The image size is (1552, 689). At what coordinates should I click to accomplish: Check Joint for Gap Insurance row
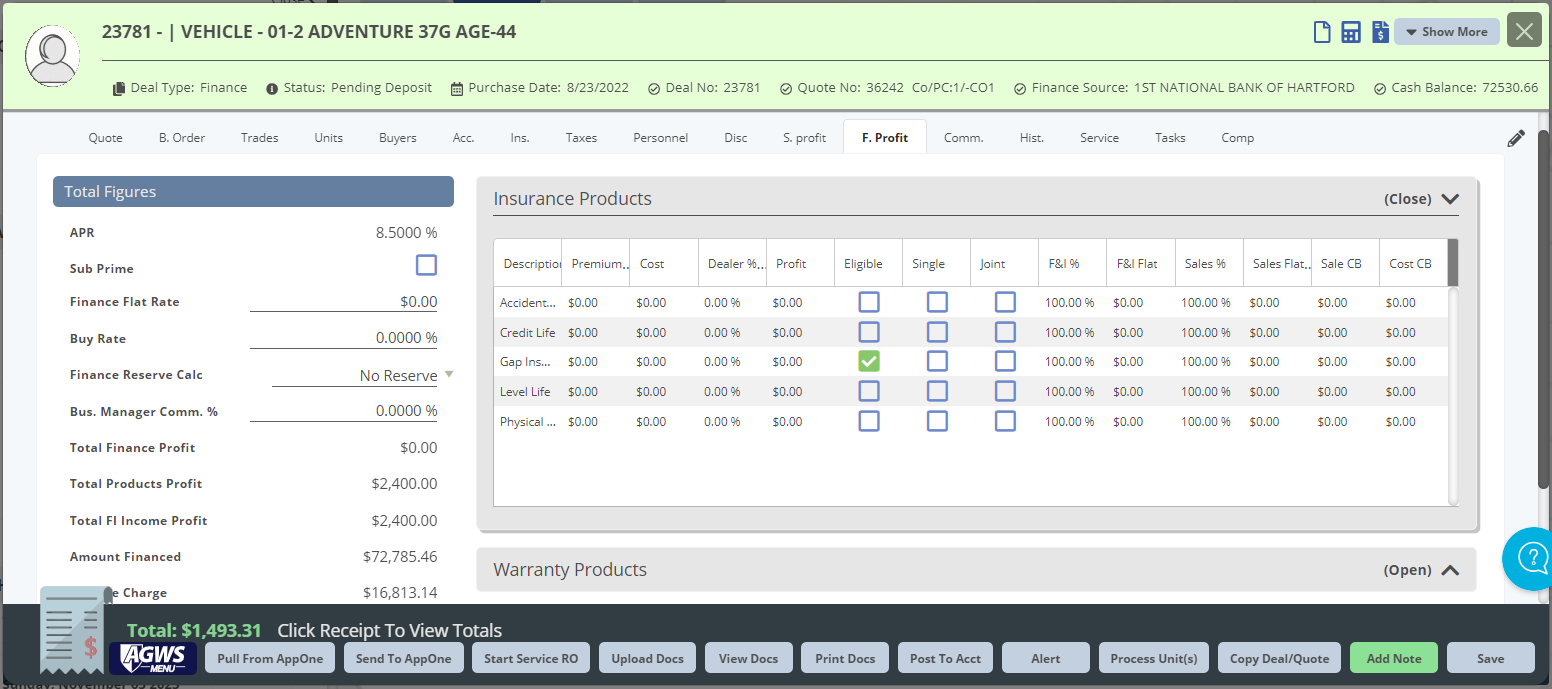point(1005,361)
